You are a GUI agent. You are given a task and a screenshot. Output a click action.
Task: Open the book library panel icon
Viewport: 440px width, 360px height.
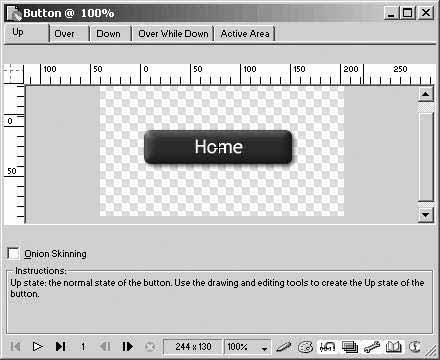(394, 347)
